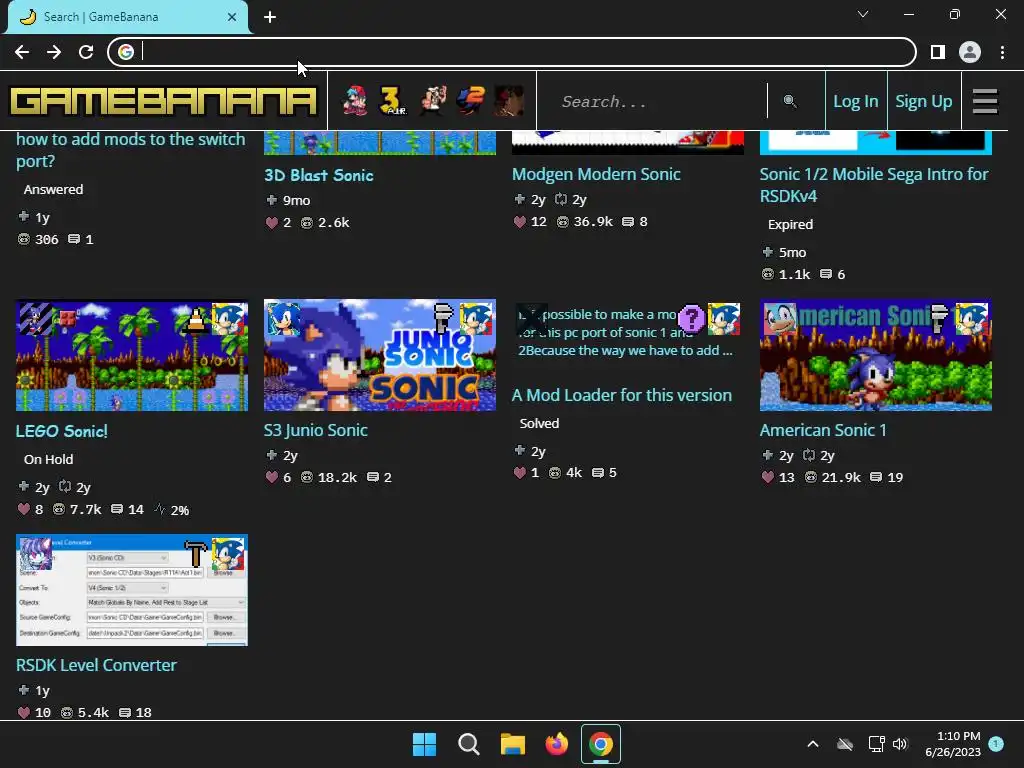Open the 3D Blast Sonic mod link
Screen dimensions: 1024x768
click(319, 175)
